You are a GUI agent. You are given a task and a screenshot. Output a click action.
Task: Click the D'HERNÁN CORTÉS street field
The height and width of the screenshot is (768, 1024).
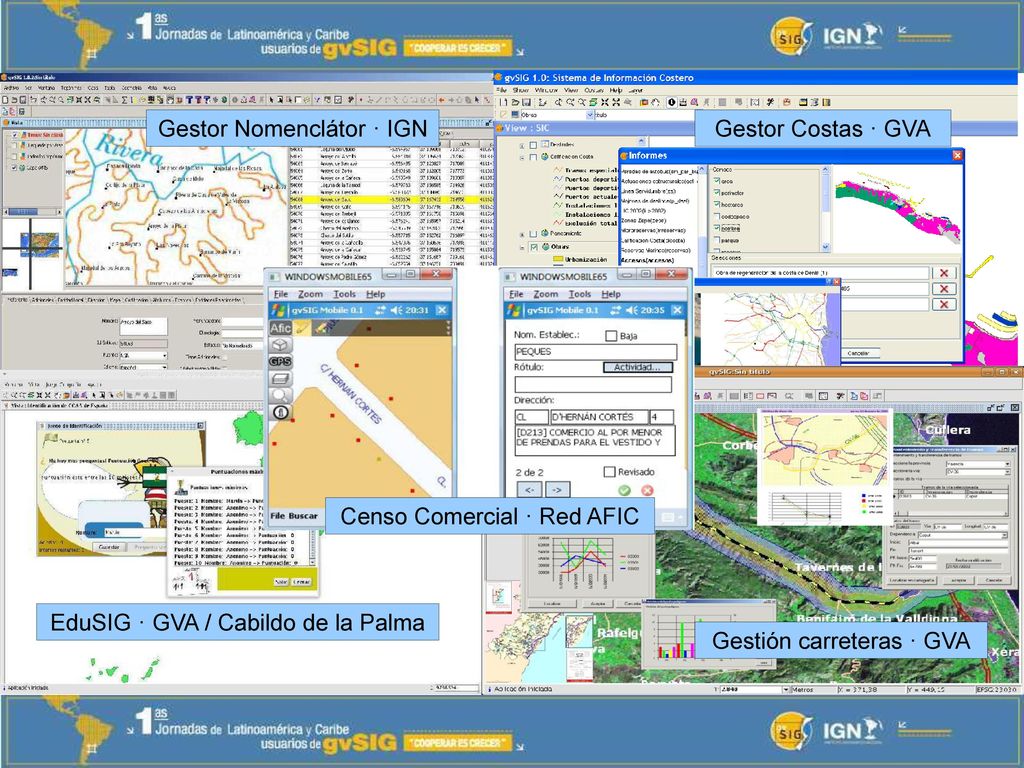click(x=599, y=417)
